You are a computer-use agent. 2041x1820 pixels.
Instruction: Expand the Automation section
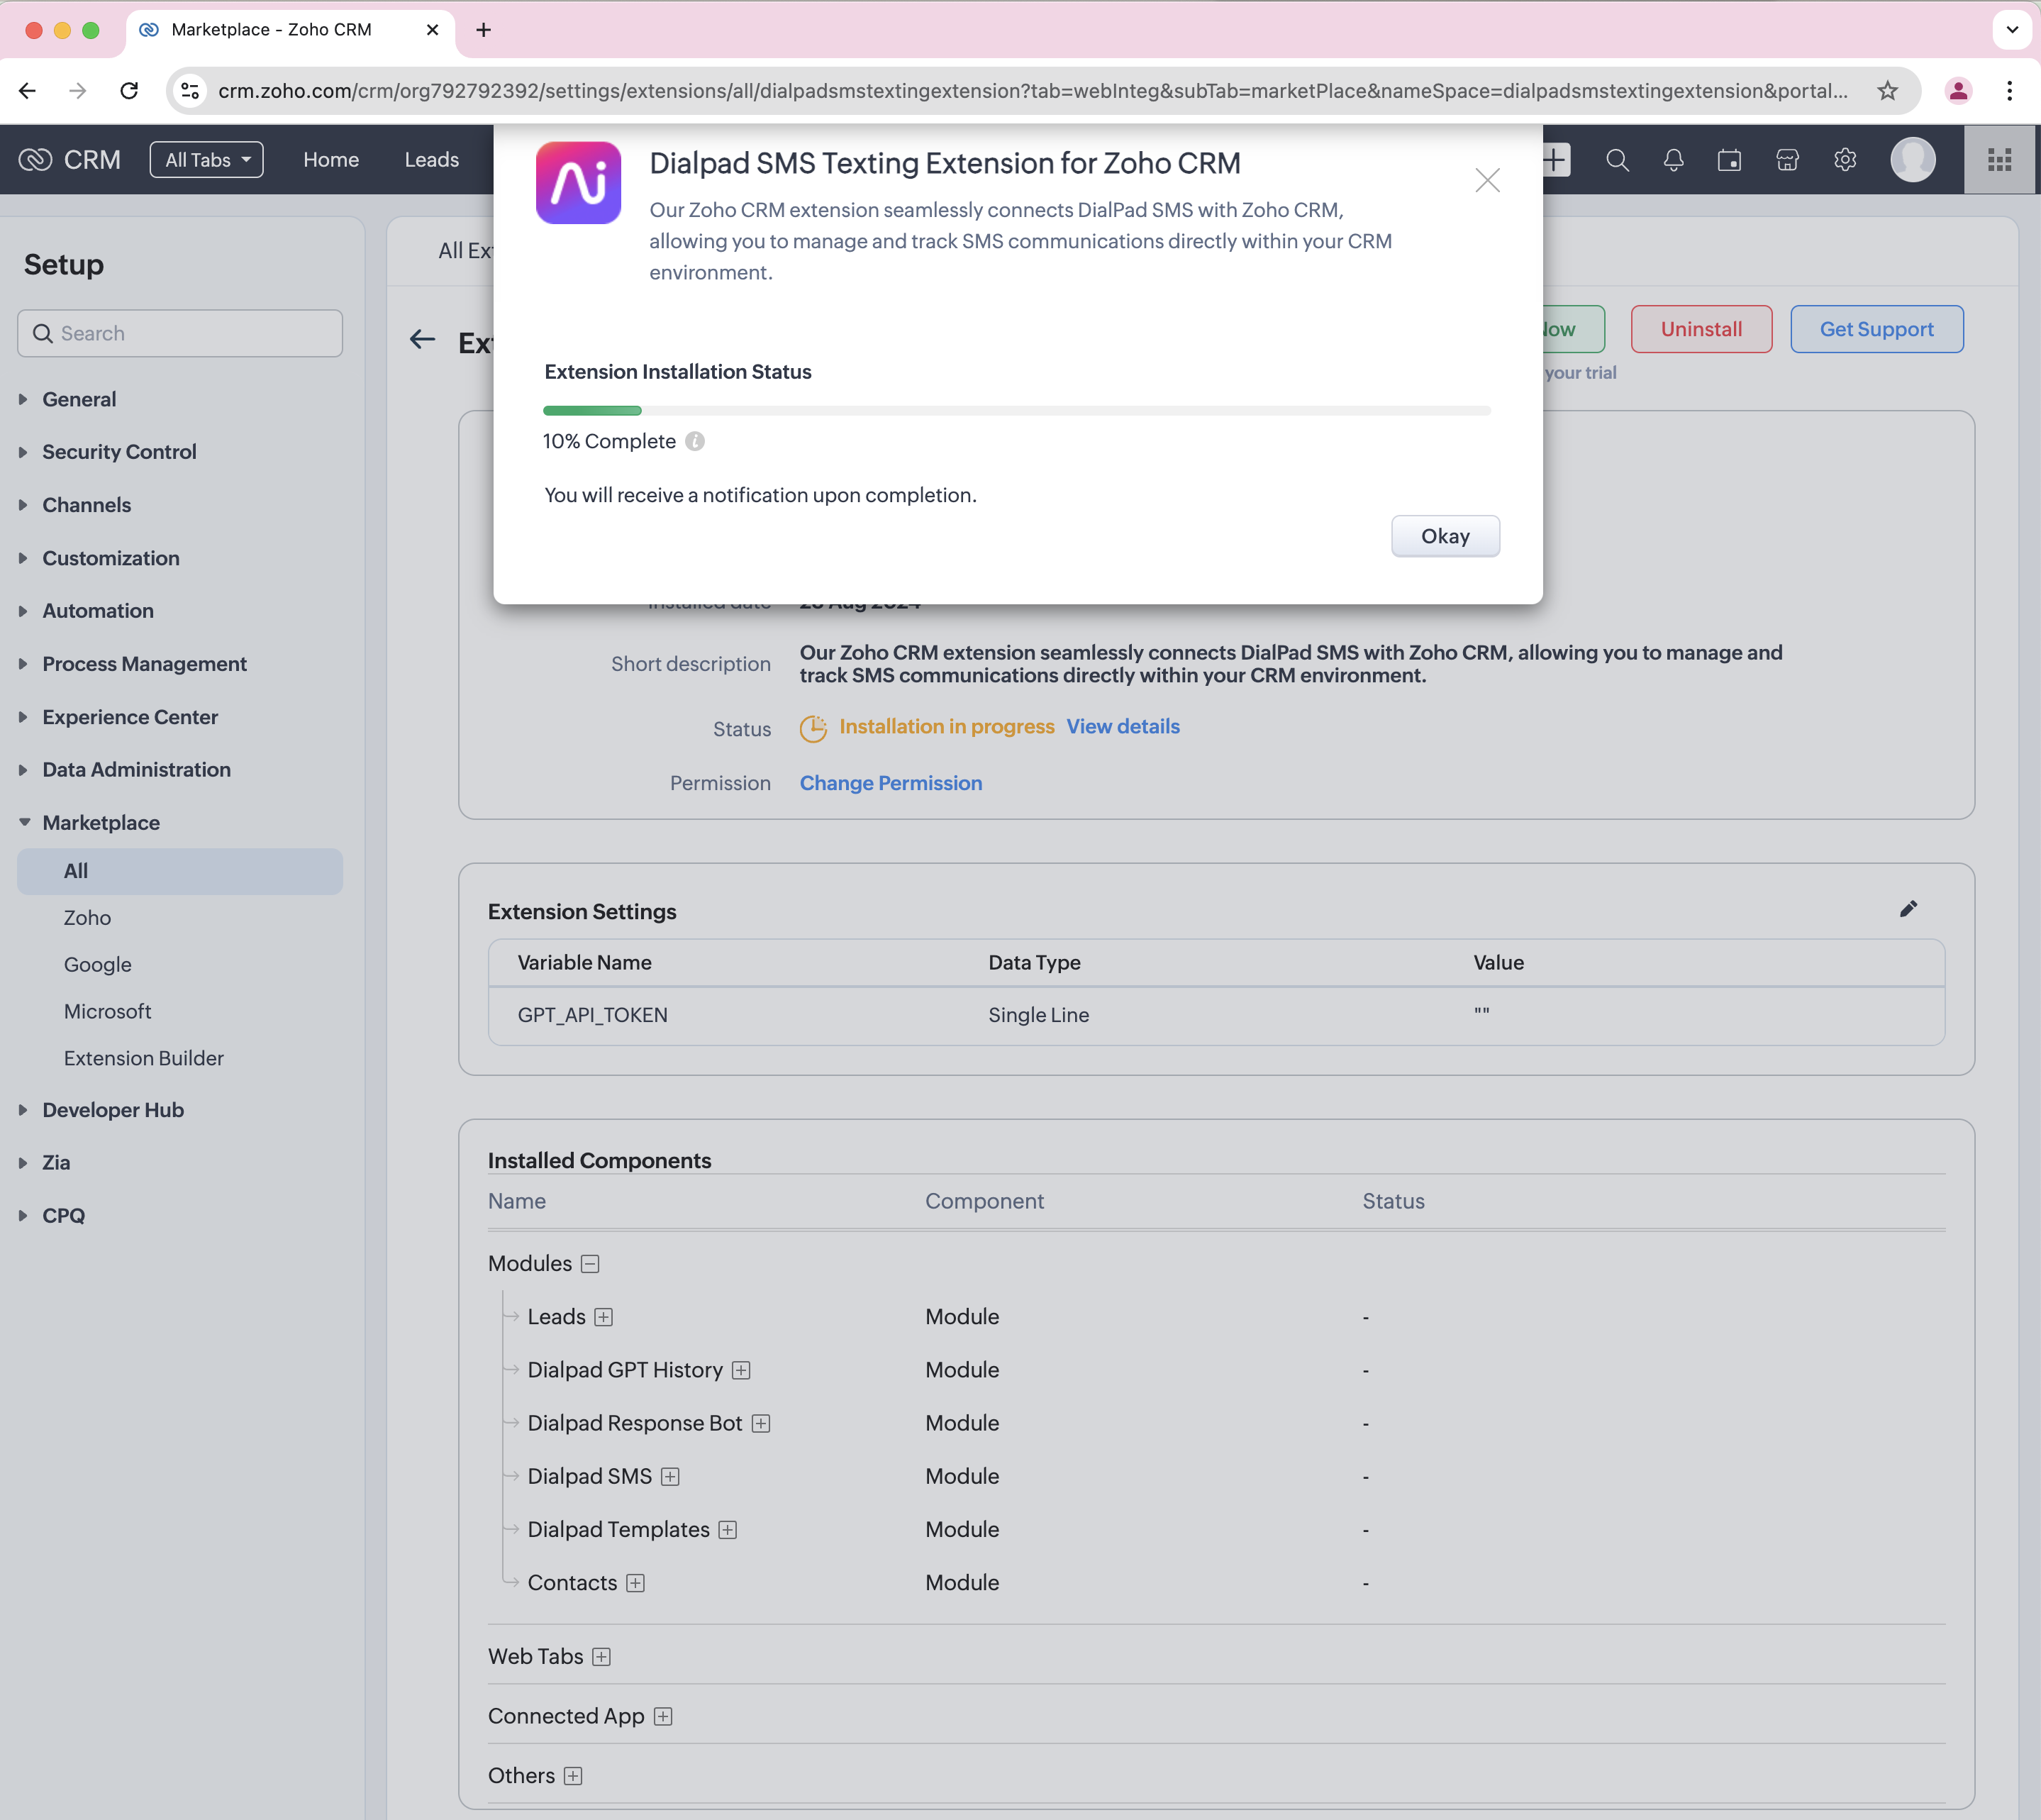pos(97,611)
